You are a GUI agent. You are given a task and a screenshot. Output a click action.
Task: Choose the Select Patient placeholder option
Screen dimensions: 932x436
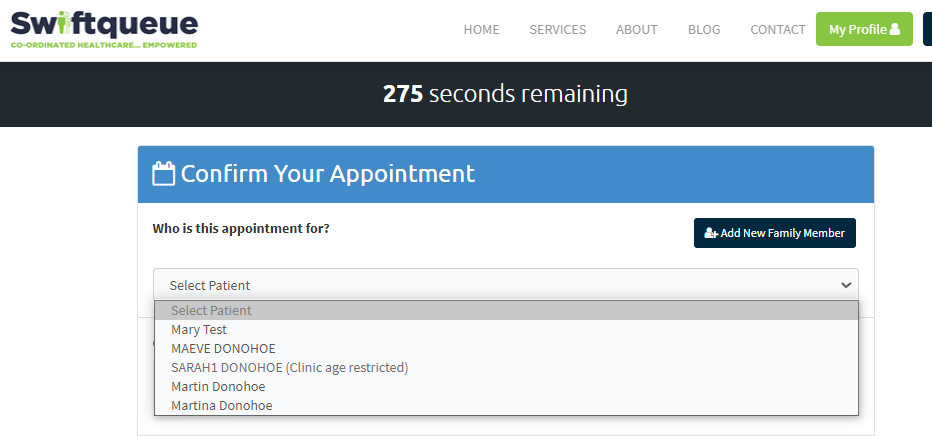tap(211, 310)
